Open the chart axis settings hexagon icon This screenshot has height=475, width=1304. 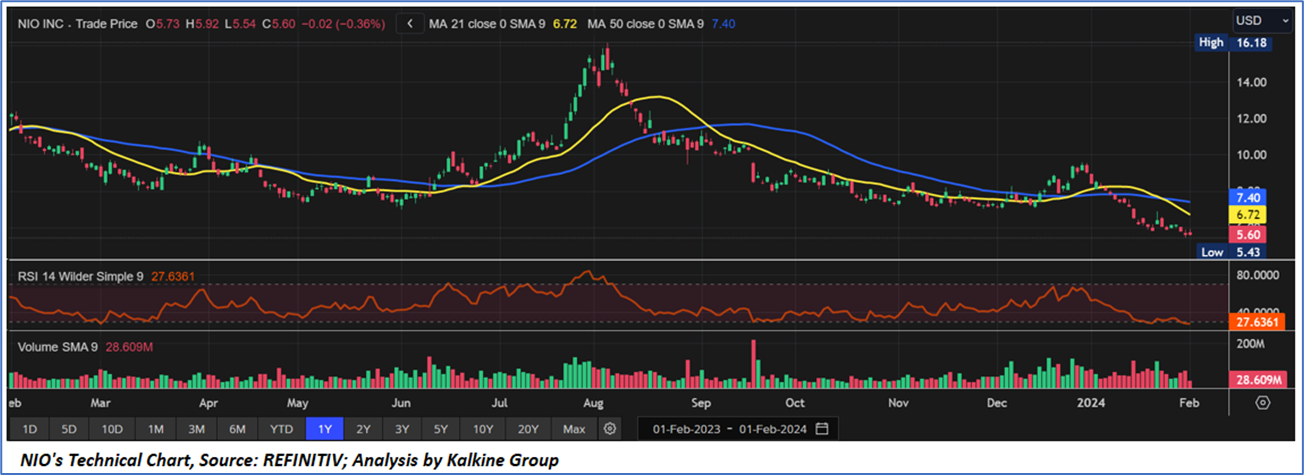click(x=1263, y=402)
